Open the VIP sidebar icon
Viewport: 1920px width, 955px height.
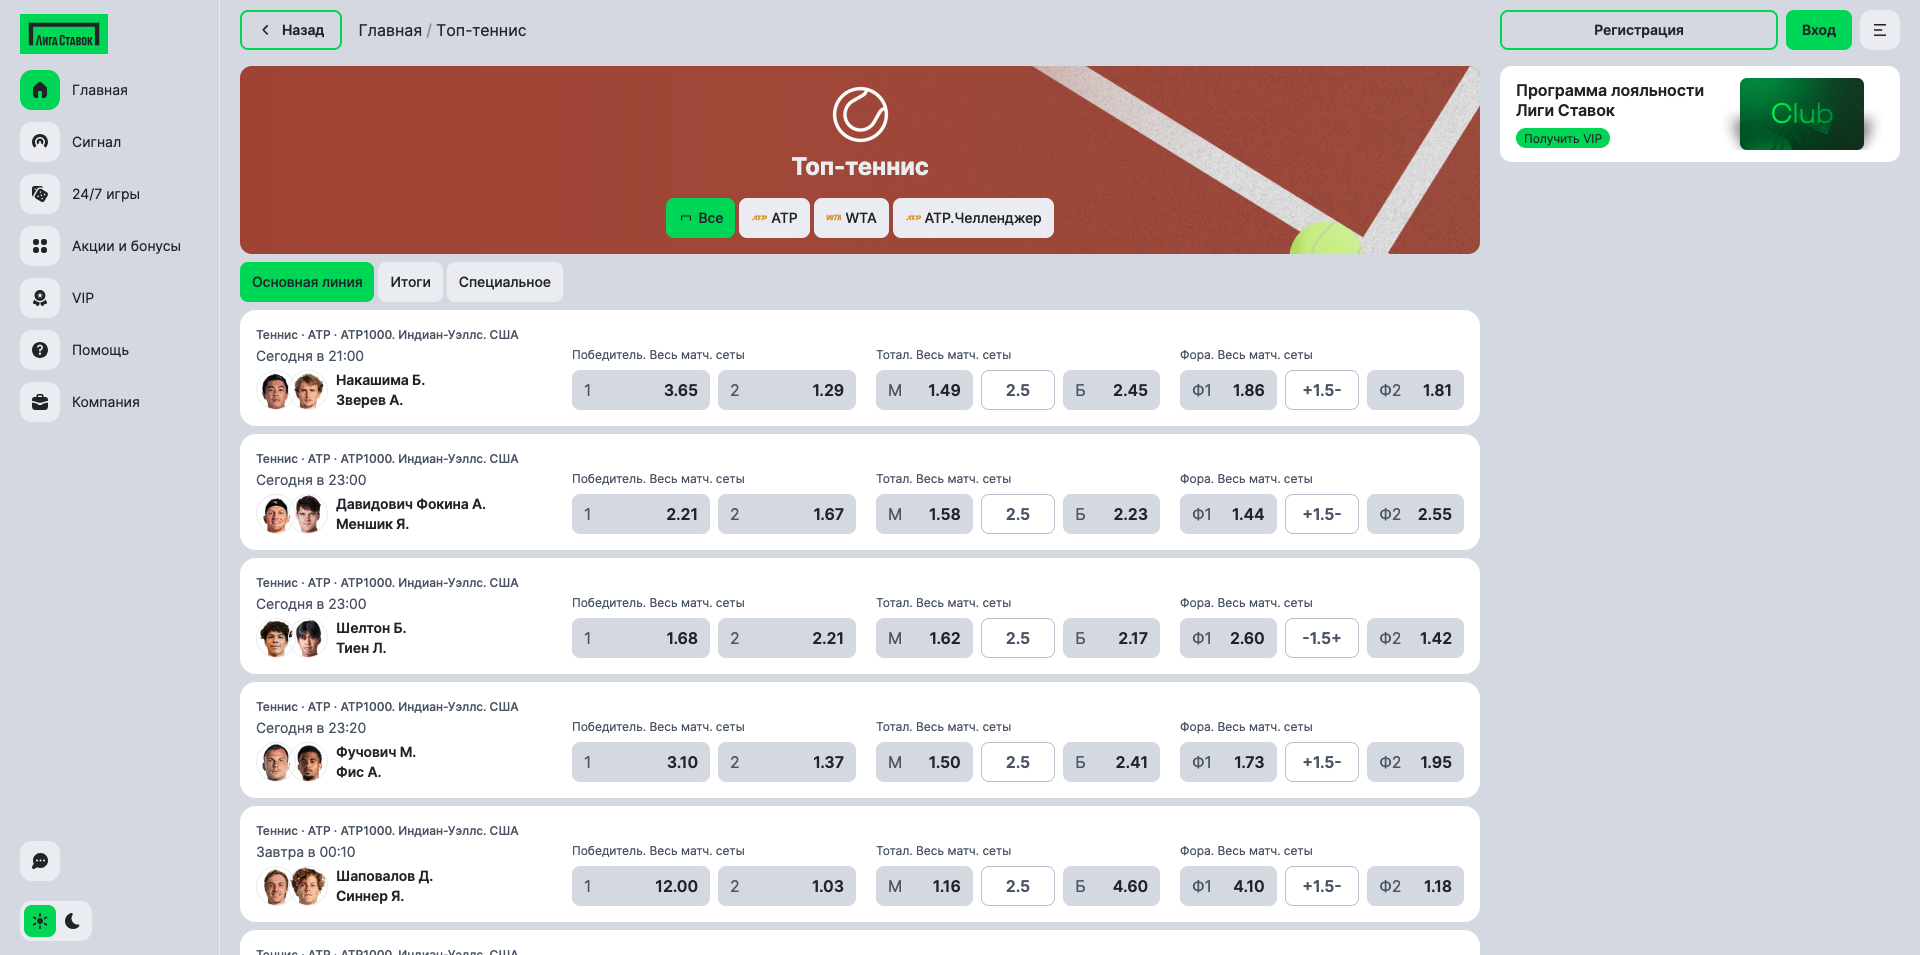click(x=40, y=298)
